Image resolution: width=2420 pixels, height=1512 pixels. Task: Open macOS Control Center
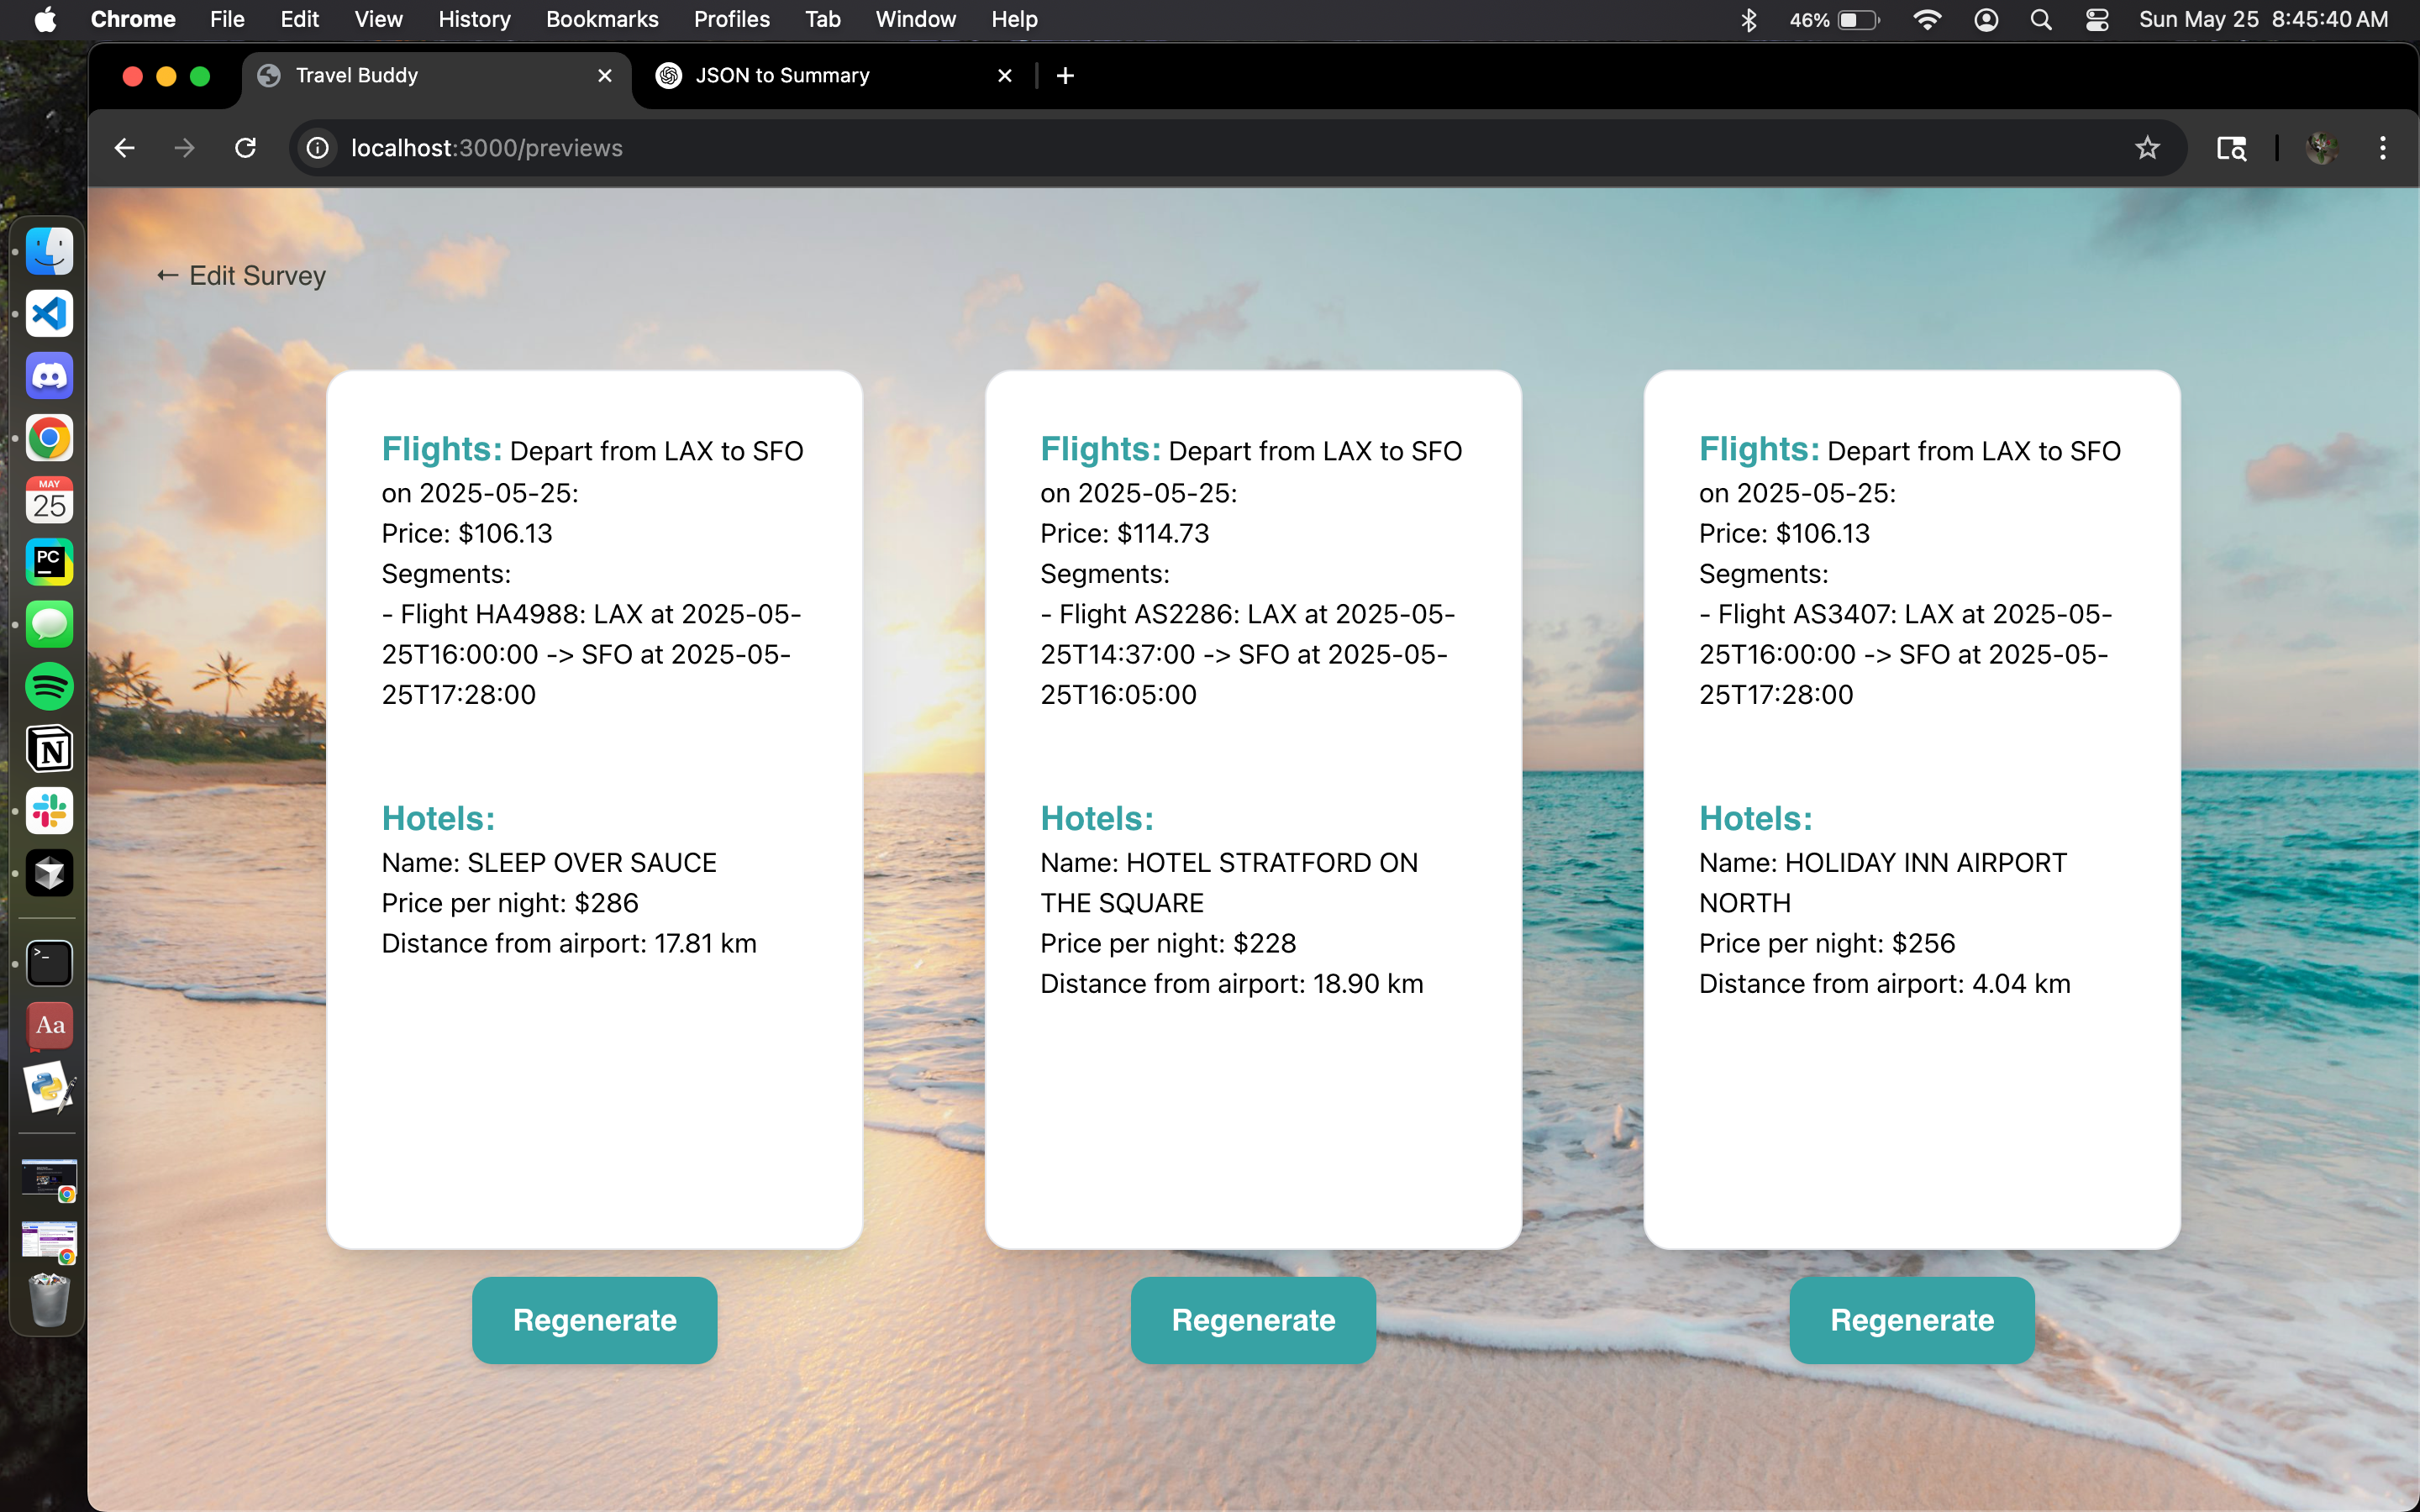2097,20
